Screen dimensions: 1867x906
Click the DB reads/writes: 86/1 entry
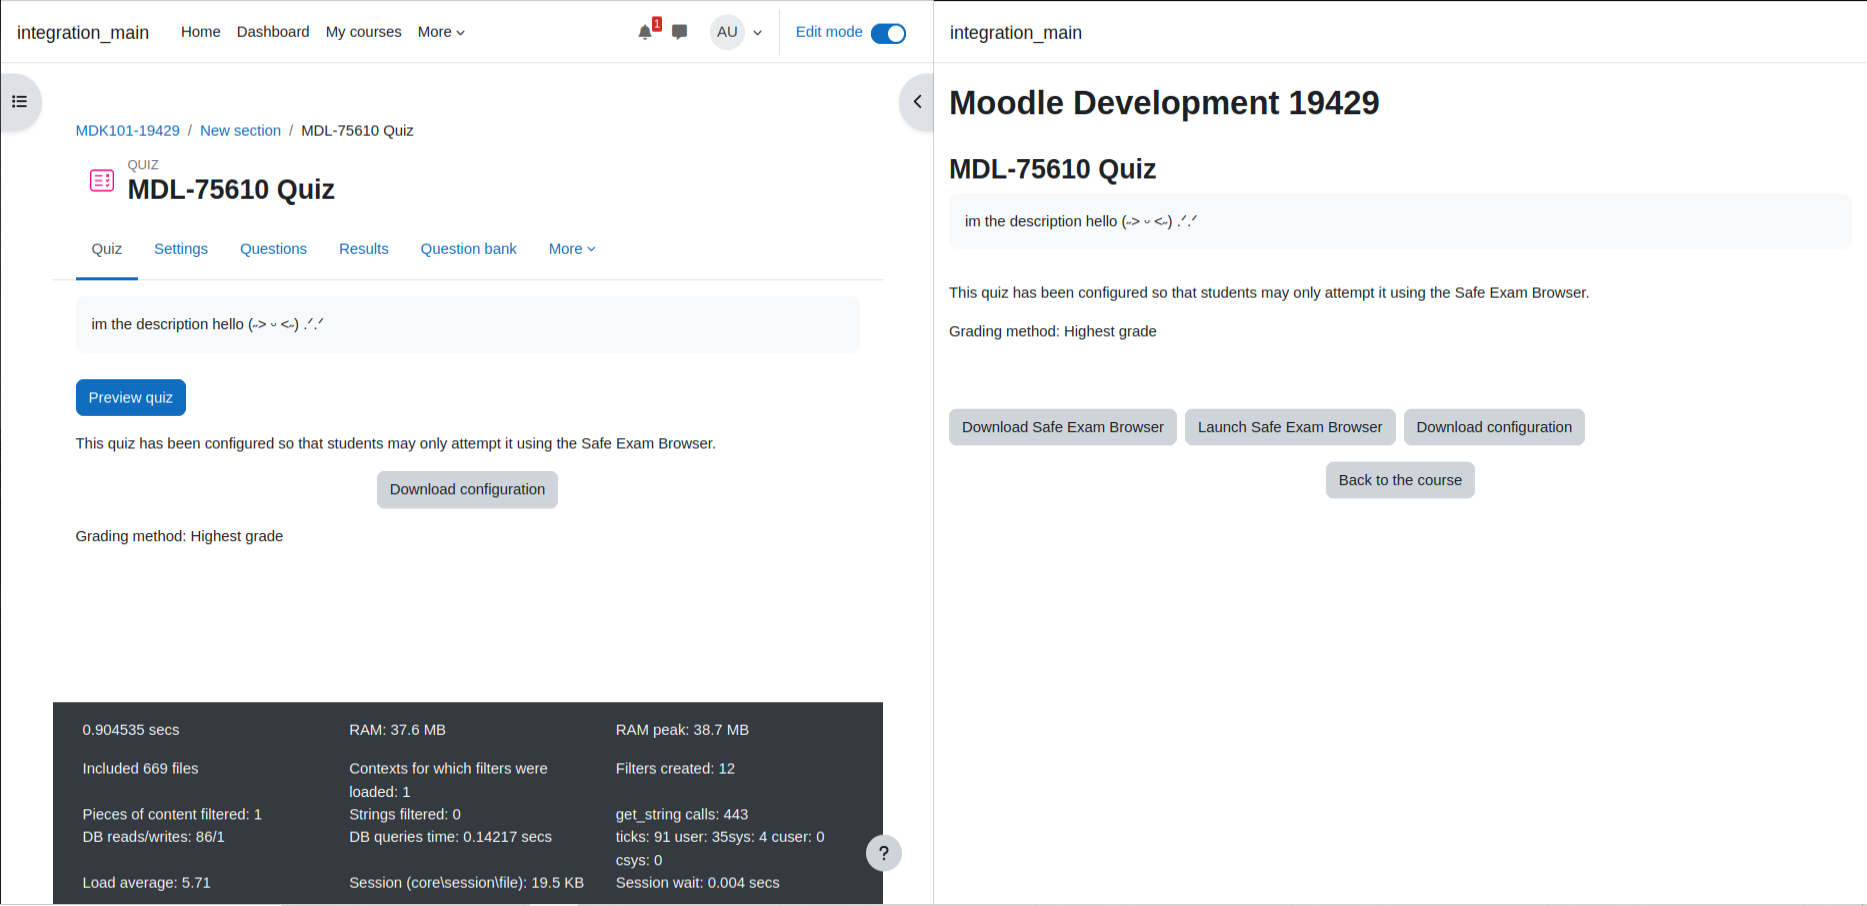154,837
